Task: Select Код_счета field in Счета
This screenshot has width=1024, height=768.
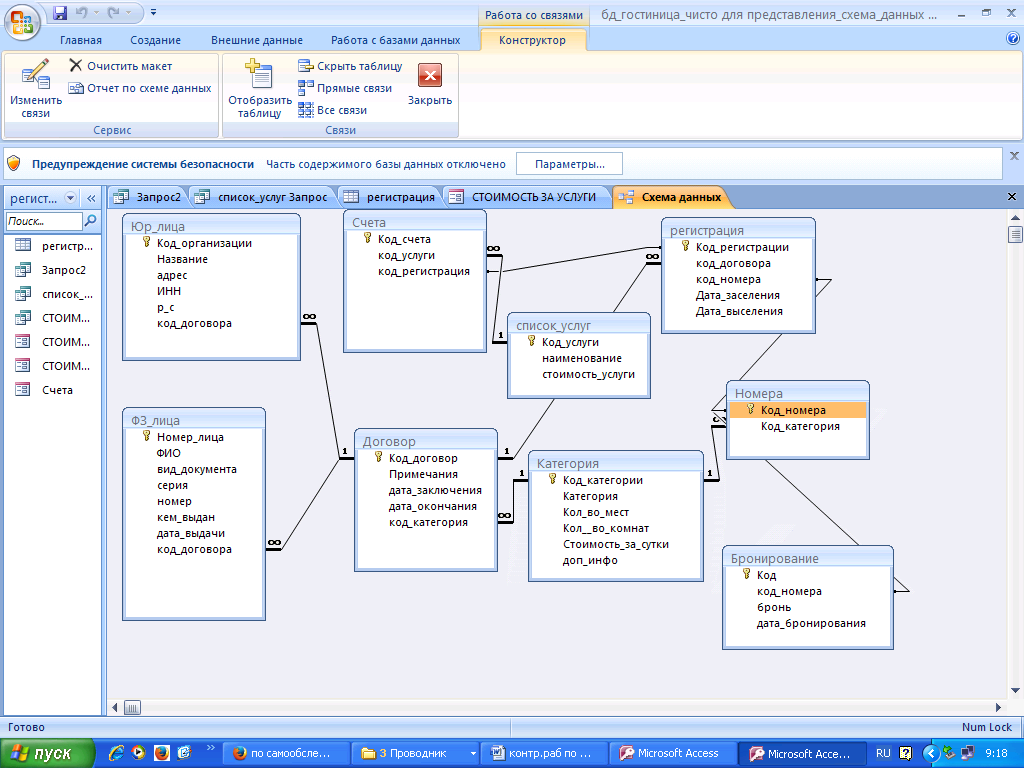Action: [x=404, y=239]
